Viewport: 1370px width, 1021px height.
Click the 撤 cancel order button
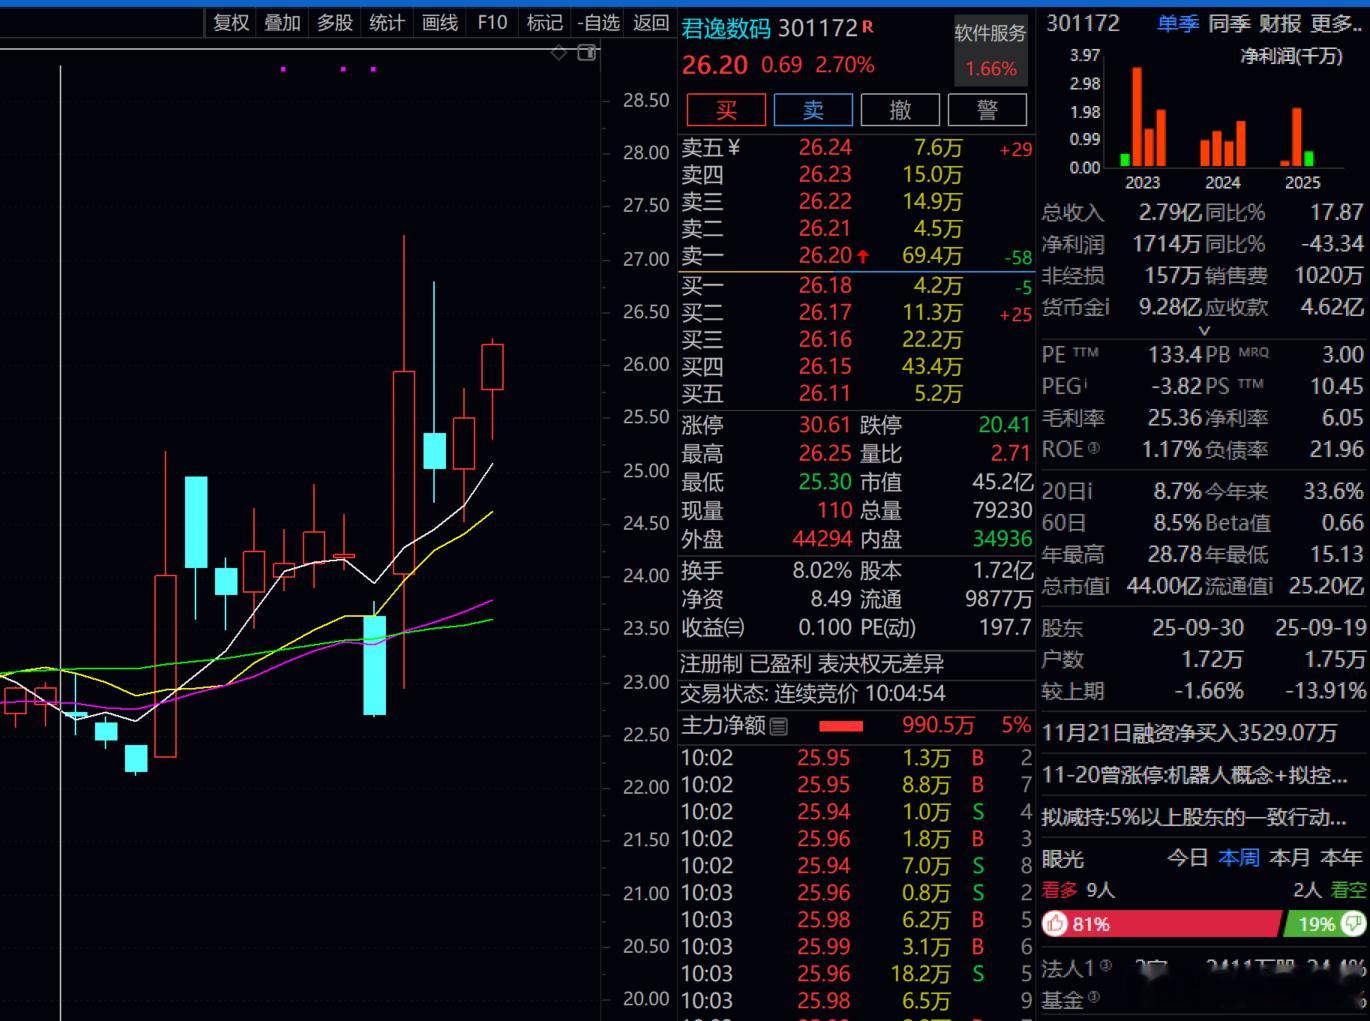[900, 110]
